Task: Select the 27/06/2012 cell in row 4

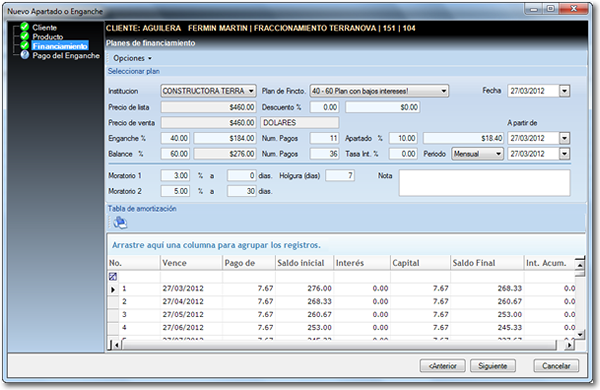Action: (191, 328)
